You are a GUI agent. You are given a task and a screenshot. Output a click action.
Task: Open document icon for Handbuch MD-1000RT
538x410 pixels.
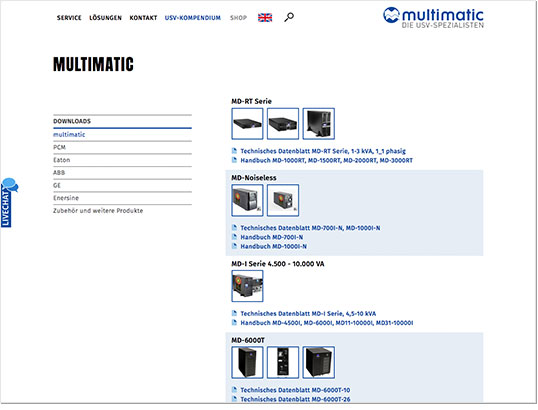[235, 160]
